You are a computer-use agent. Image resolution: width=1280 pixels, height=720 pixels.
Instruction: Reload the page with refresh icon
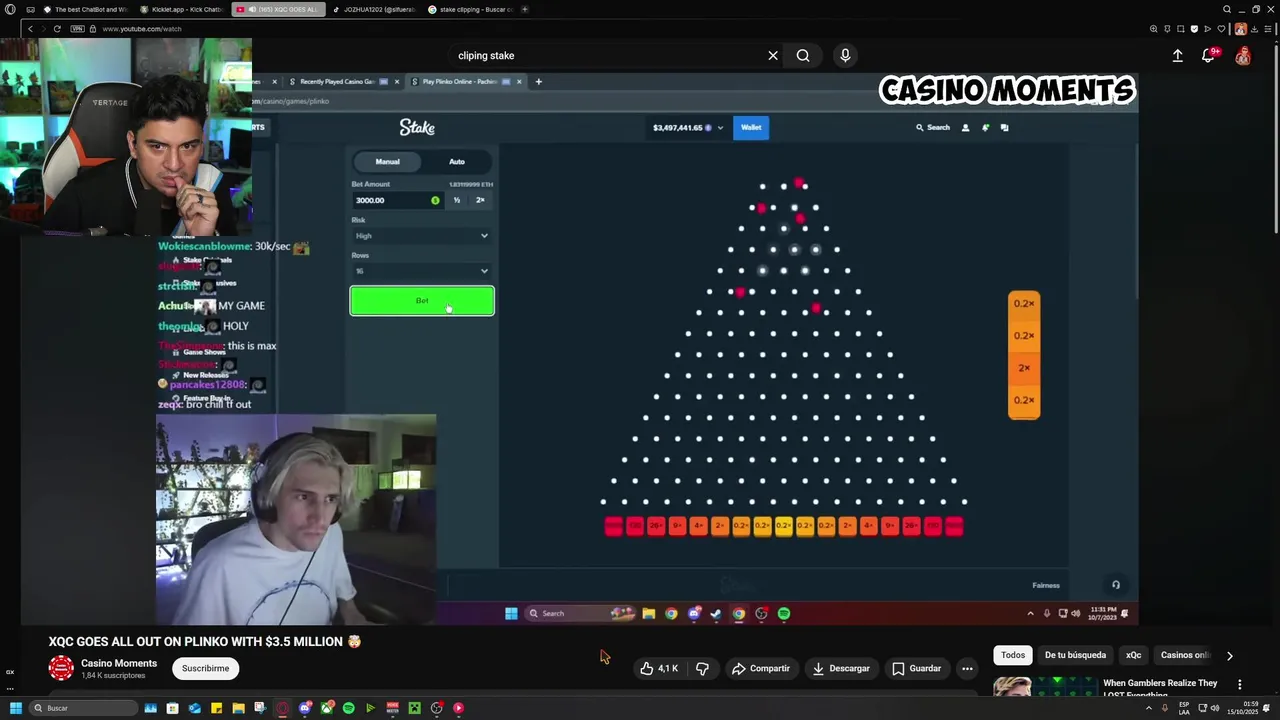pos(57,29)
